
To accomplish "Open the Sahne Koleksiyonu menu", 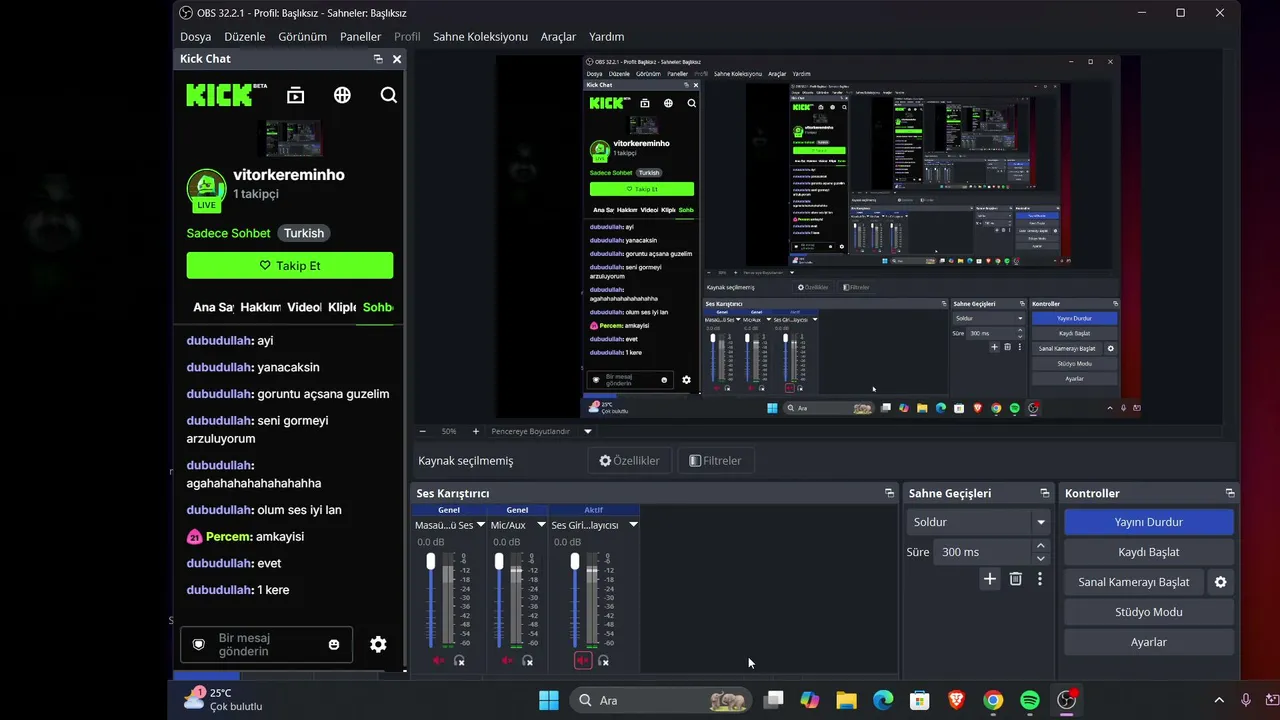I will (x=480, y=37).
